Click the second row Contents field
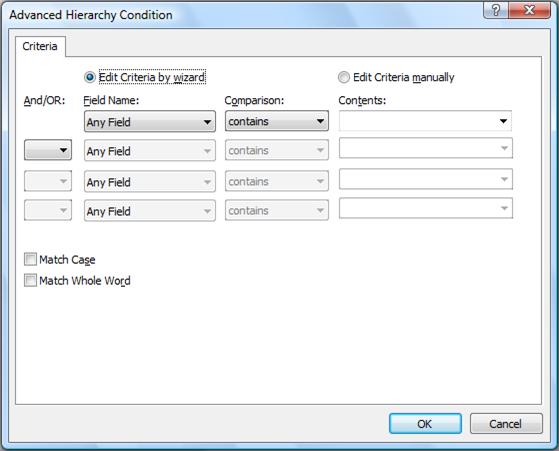Image resolution: width=559 pixels, height=451 pixels. click(426, 148)
